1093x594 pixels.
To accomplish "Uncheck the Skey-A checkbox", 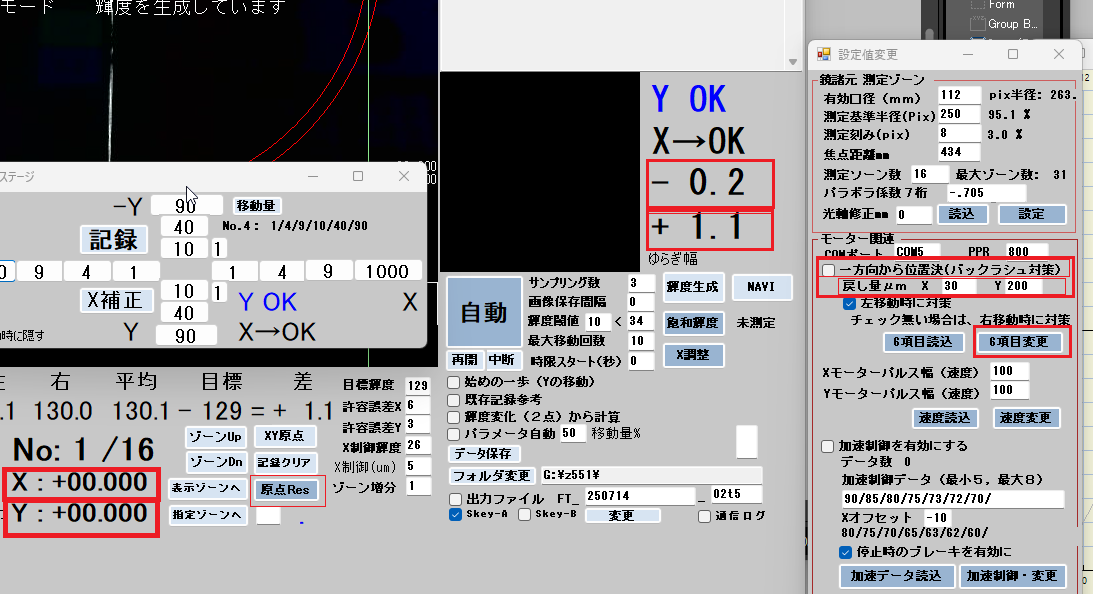I will coord(456,515).
